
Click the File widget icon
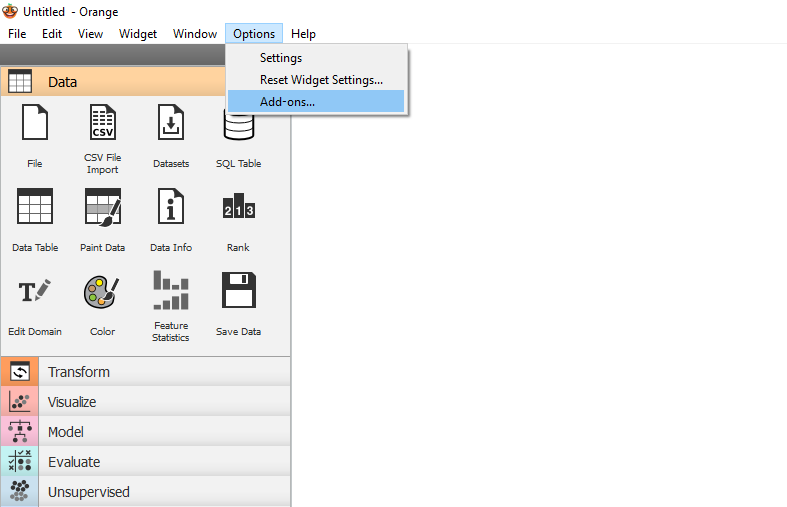(x=35, y=123)
